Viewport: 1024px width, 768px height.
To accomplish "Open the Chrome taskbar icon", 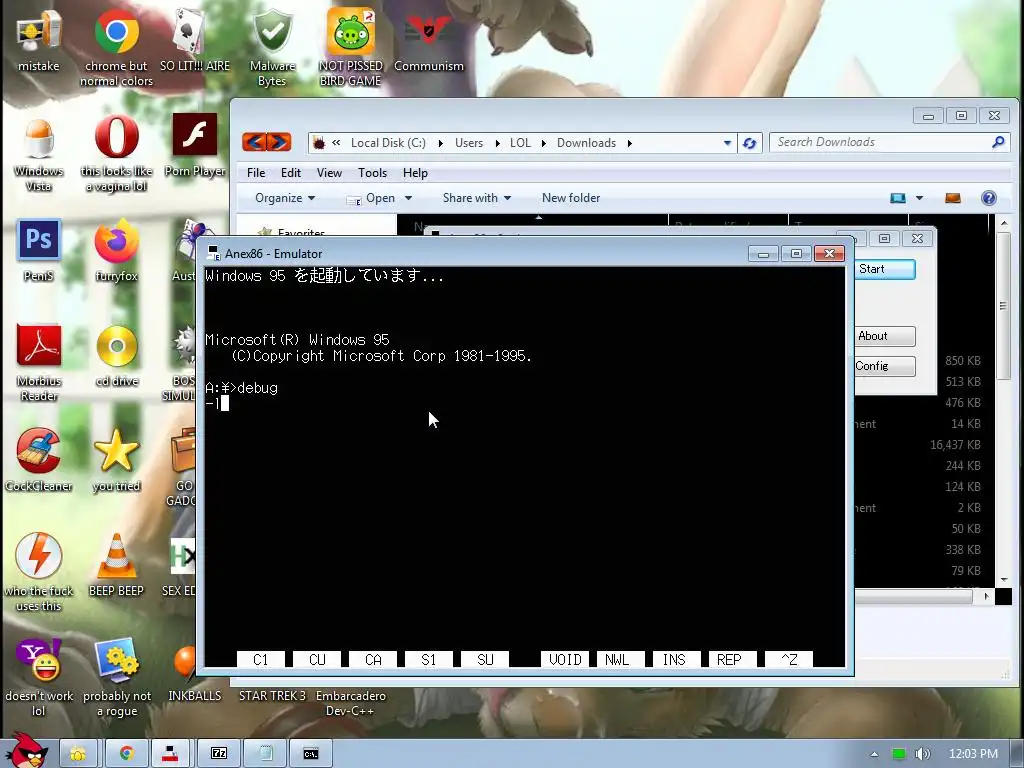I will tap(126, 754).
